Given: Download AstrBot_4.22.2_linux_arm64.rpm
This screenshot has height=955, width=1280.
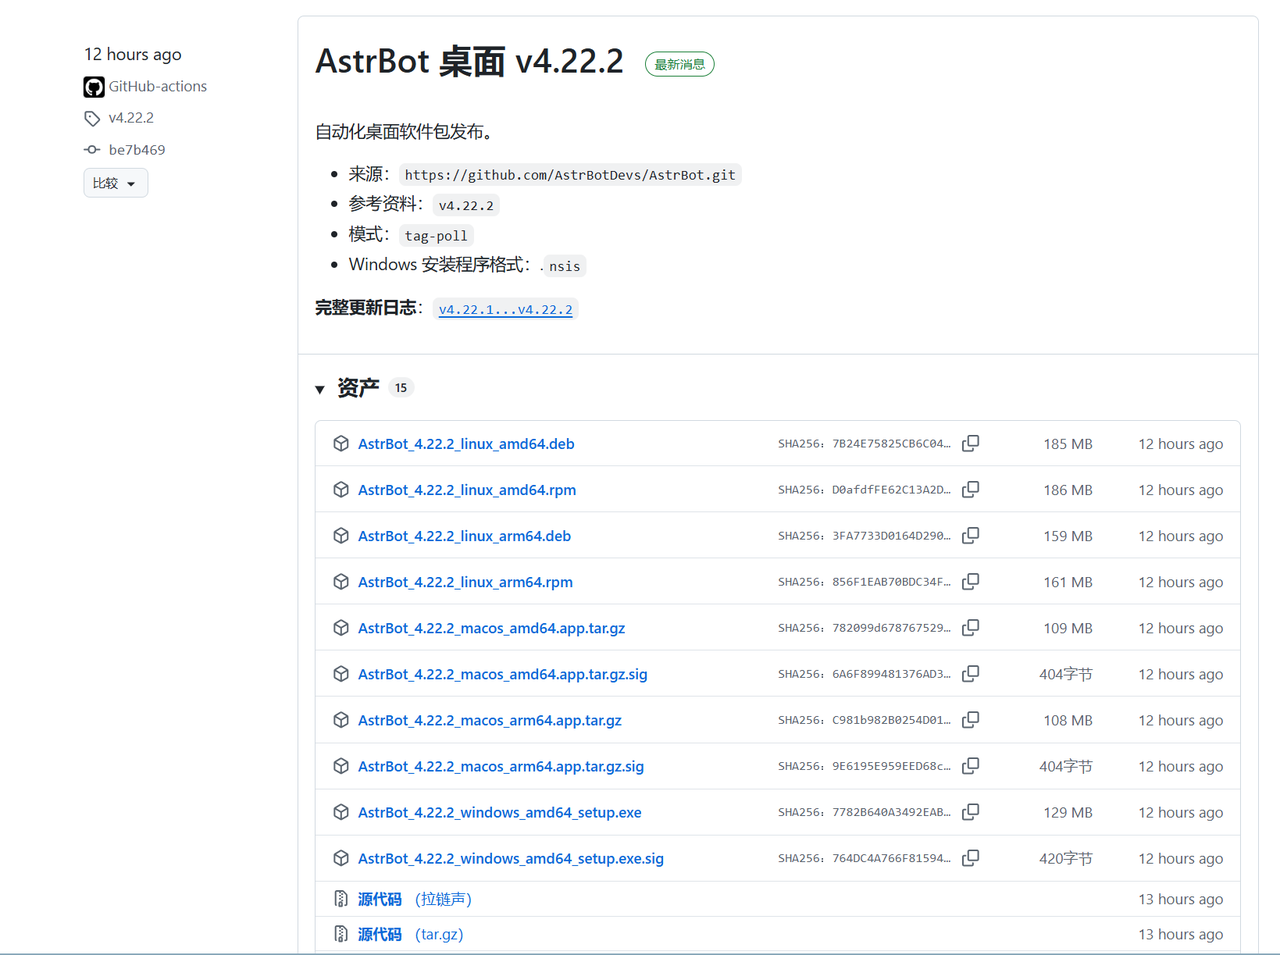Looking at the screenshot, I should [465, 582].
